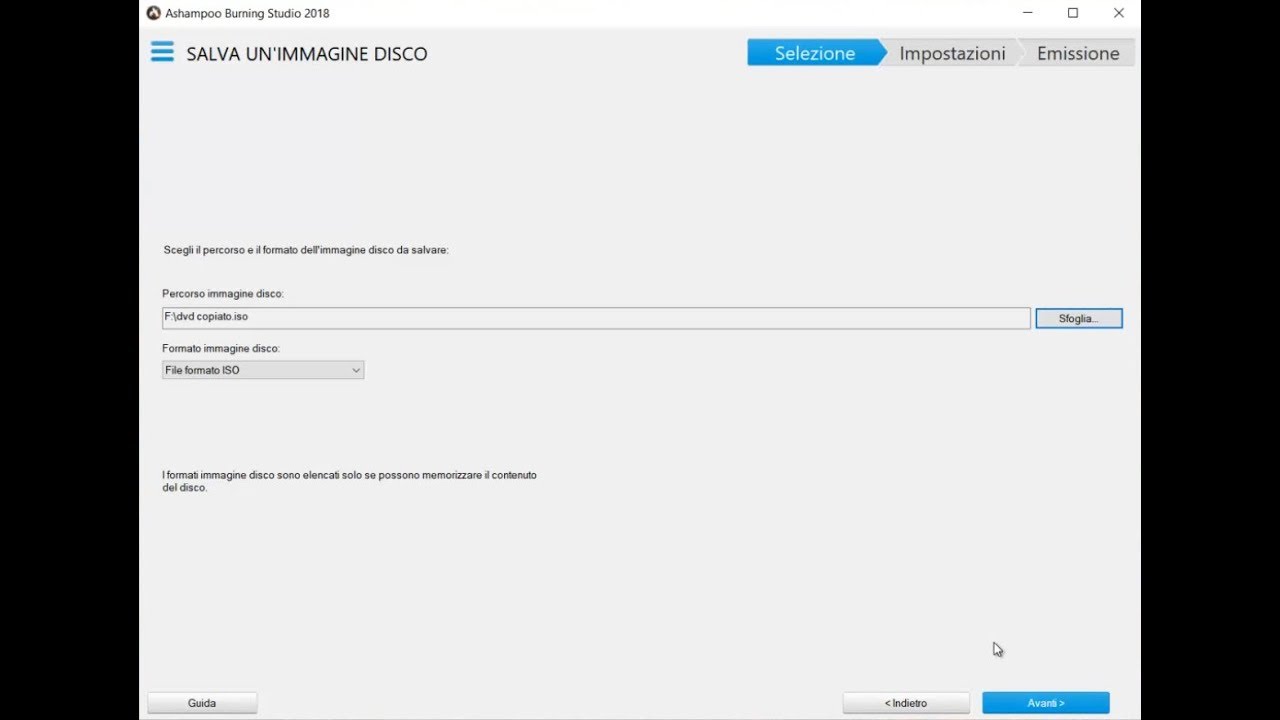Click the "Formato immagine disco:" label
This screenshot has height=720, width=1280.
click(221, 349)
